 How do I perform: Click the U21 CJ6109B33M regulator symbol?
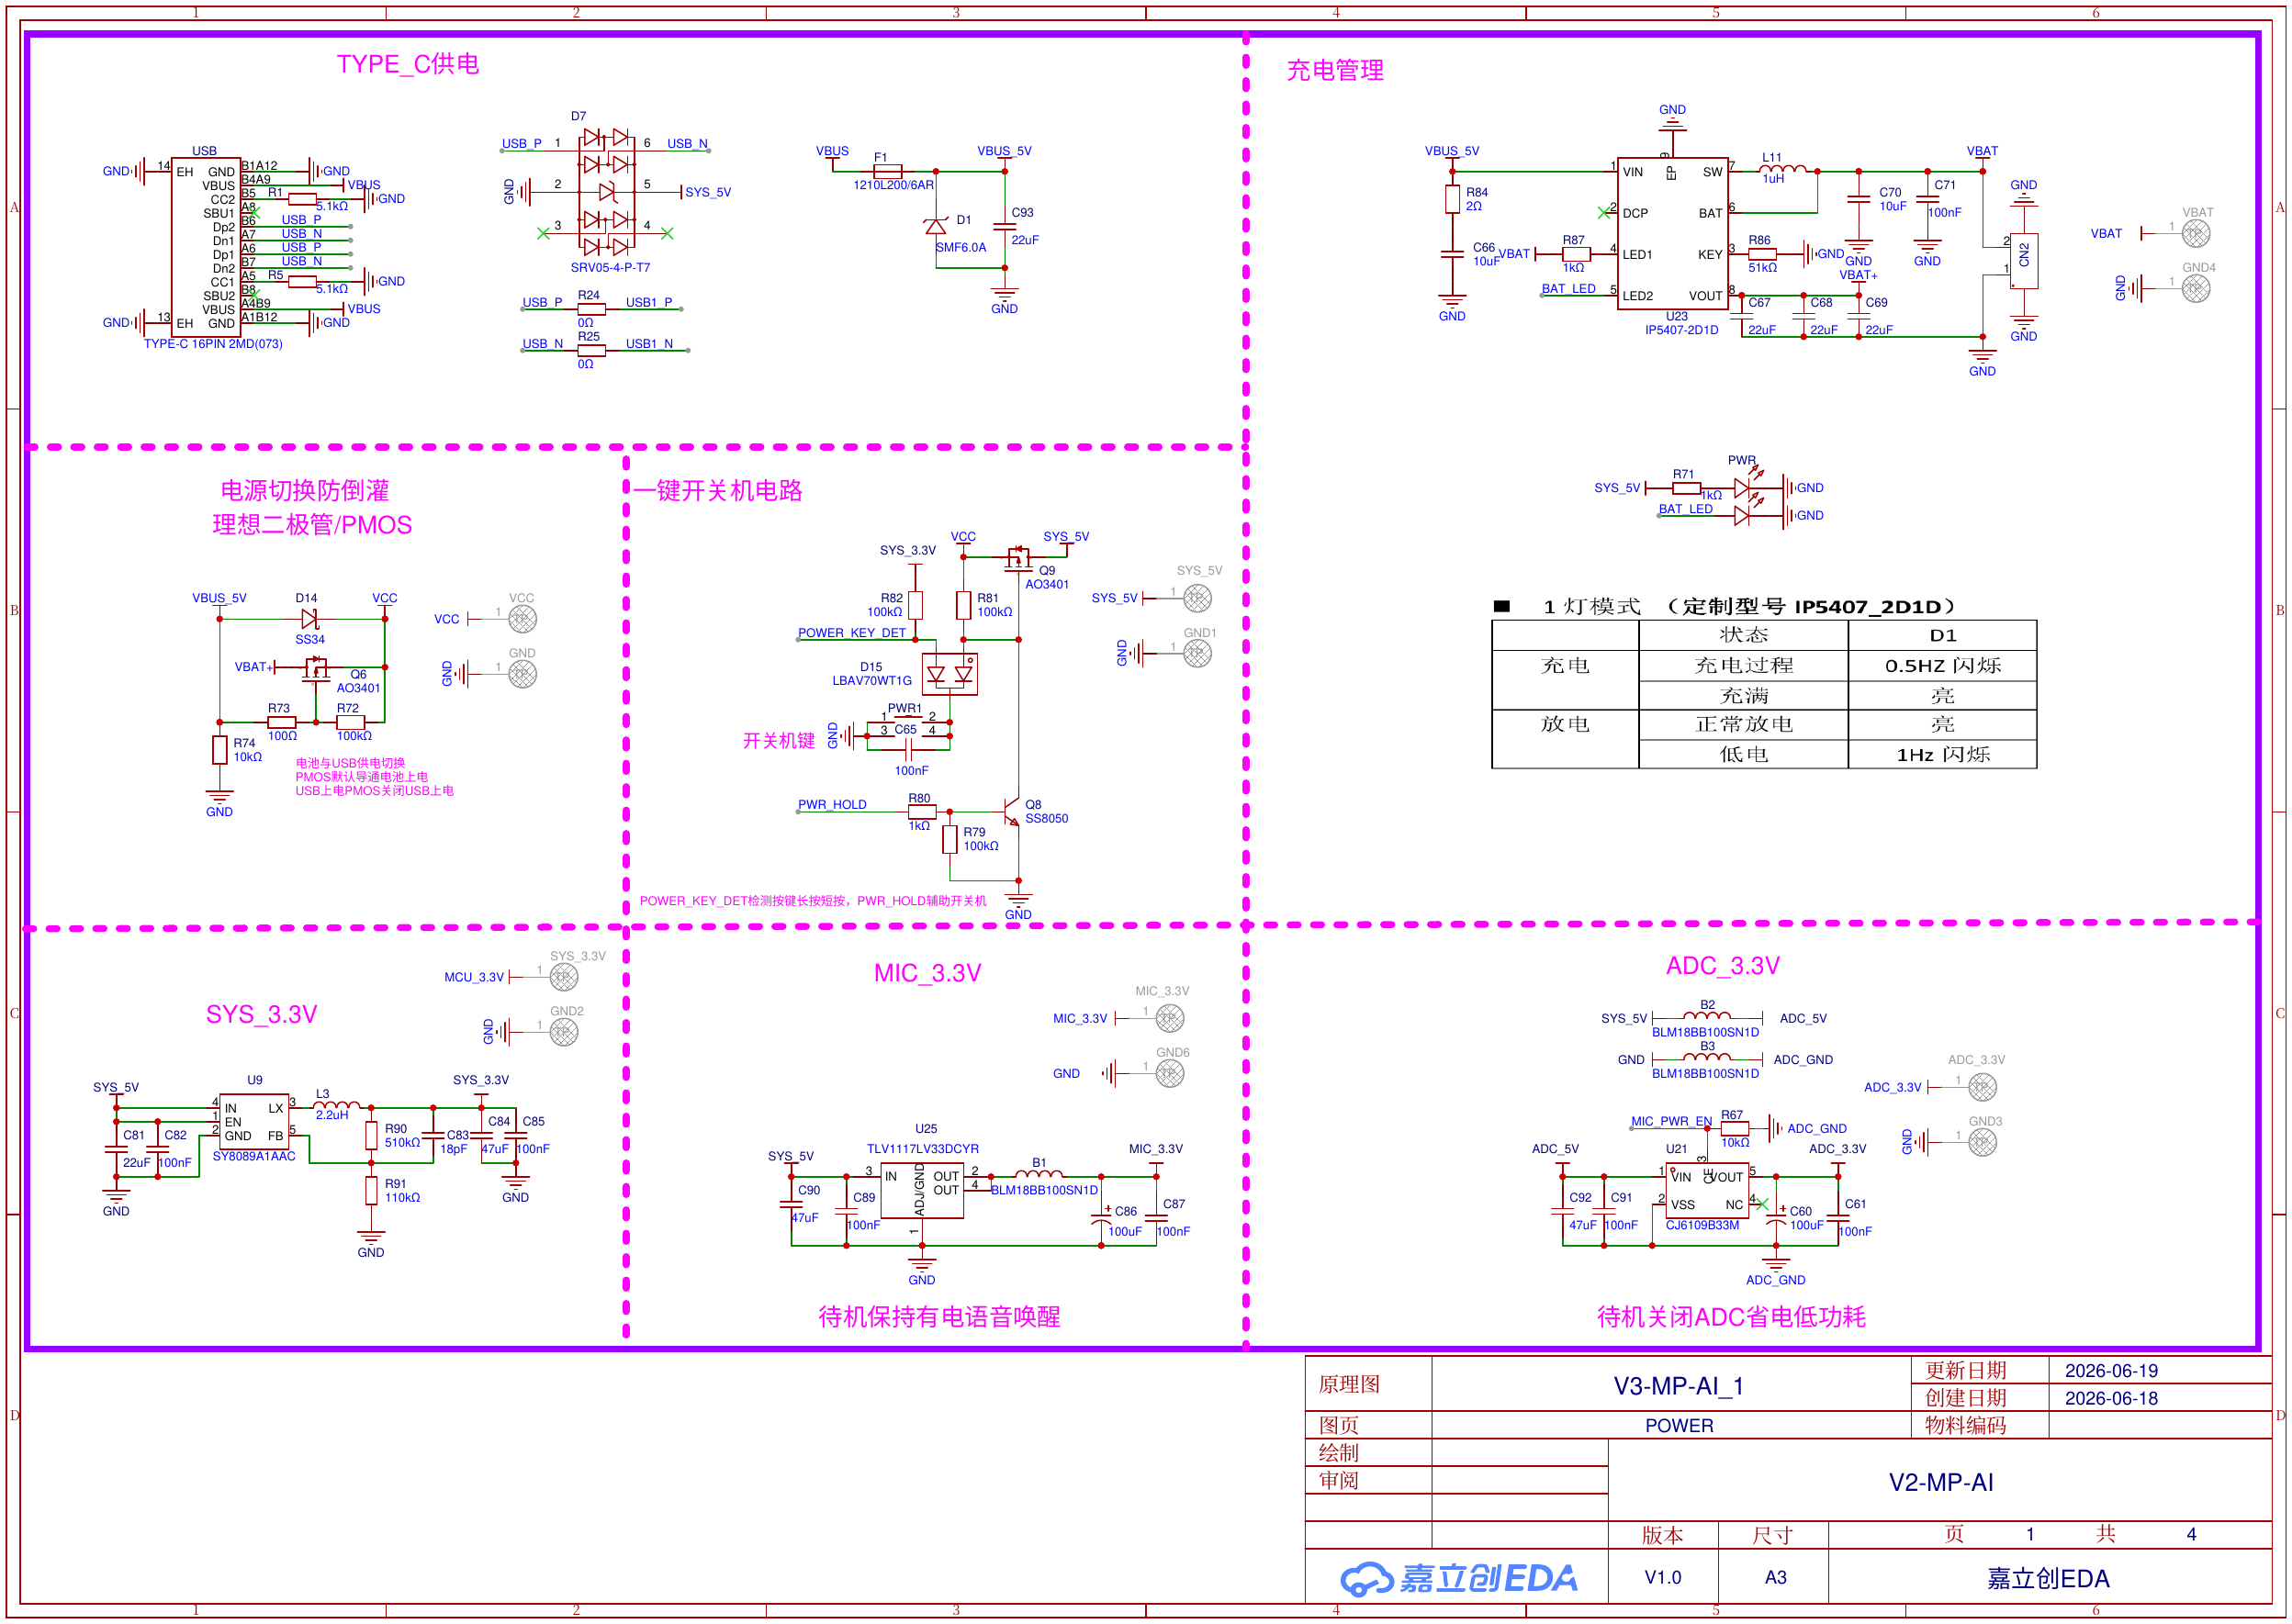click(x=1707, y=1190)
